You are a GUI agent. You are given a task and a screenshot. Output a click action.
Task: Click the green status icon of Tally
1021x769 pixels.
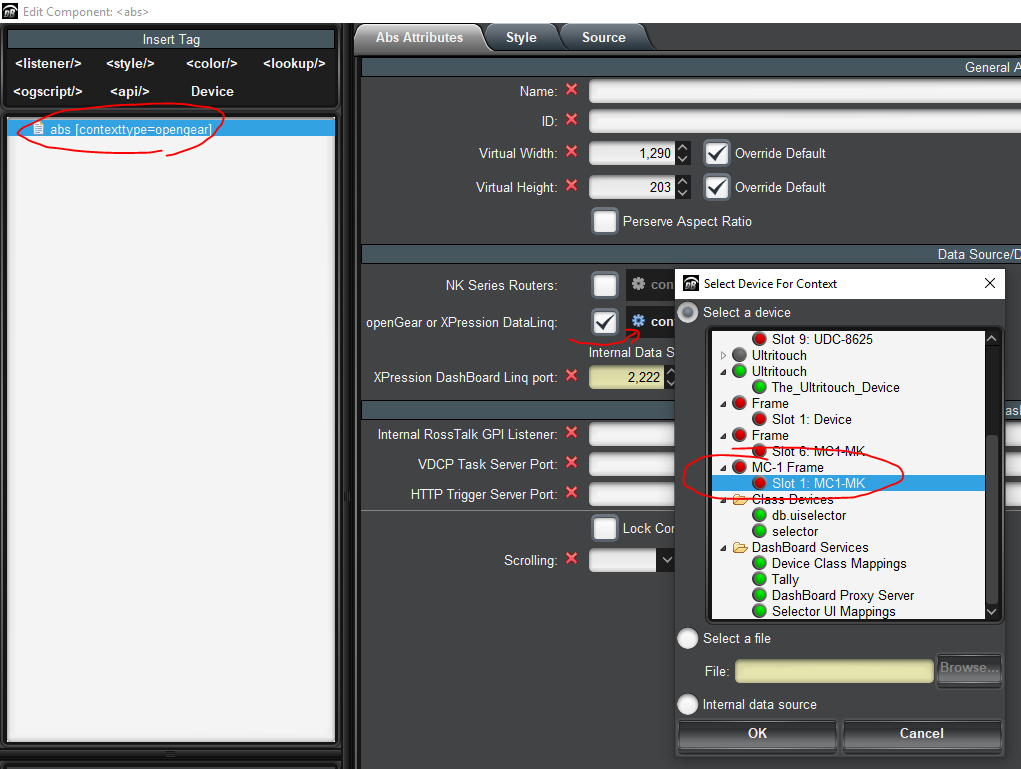click(759, 580)
